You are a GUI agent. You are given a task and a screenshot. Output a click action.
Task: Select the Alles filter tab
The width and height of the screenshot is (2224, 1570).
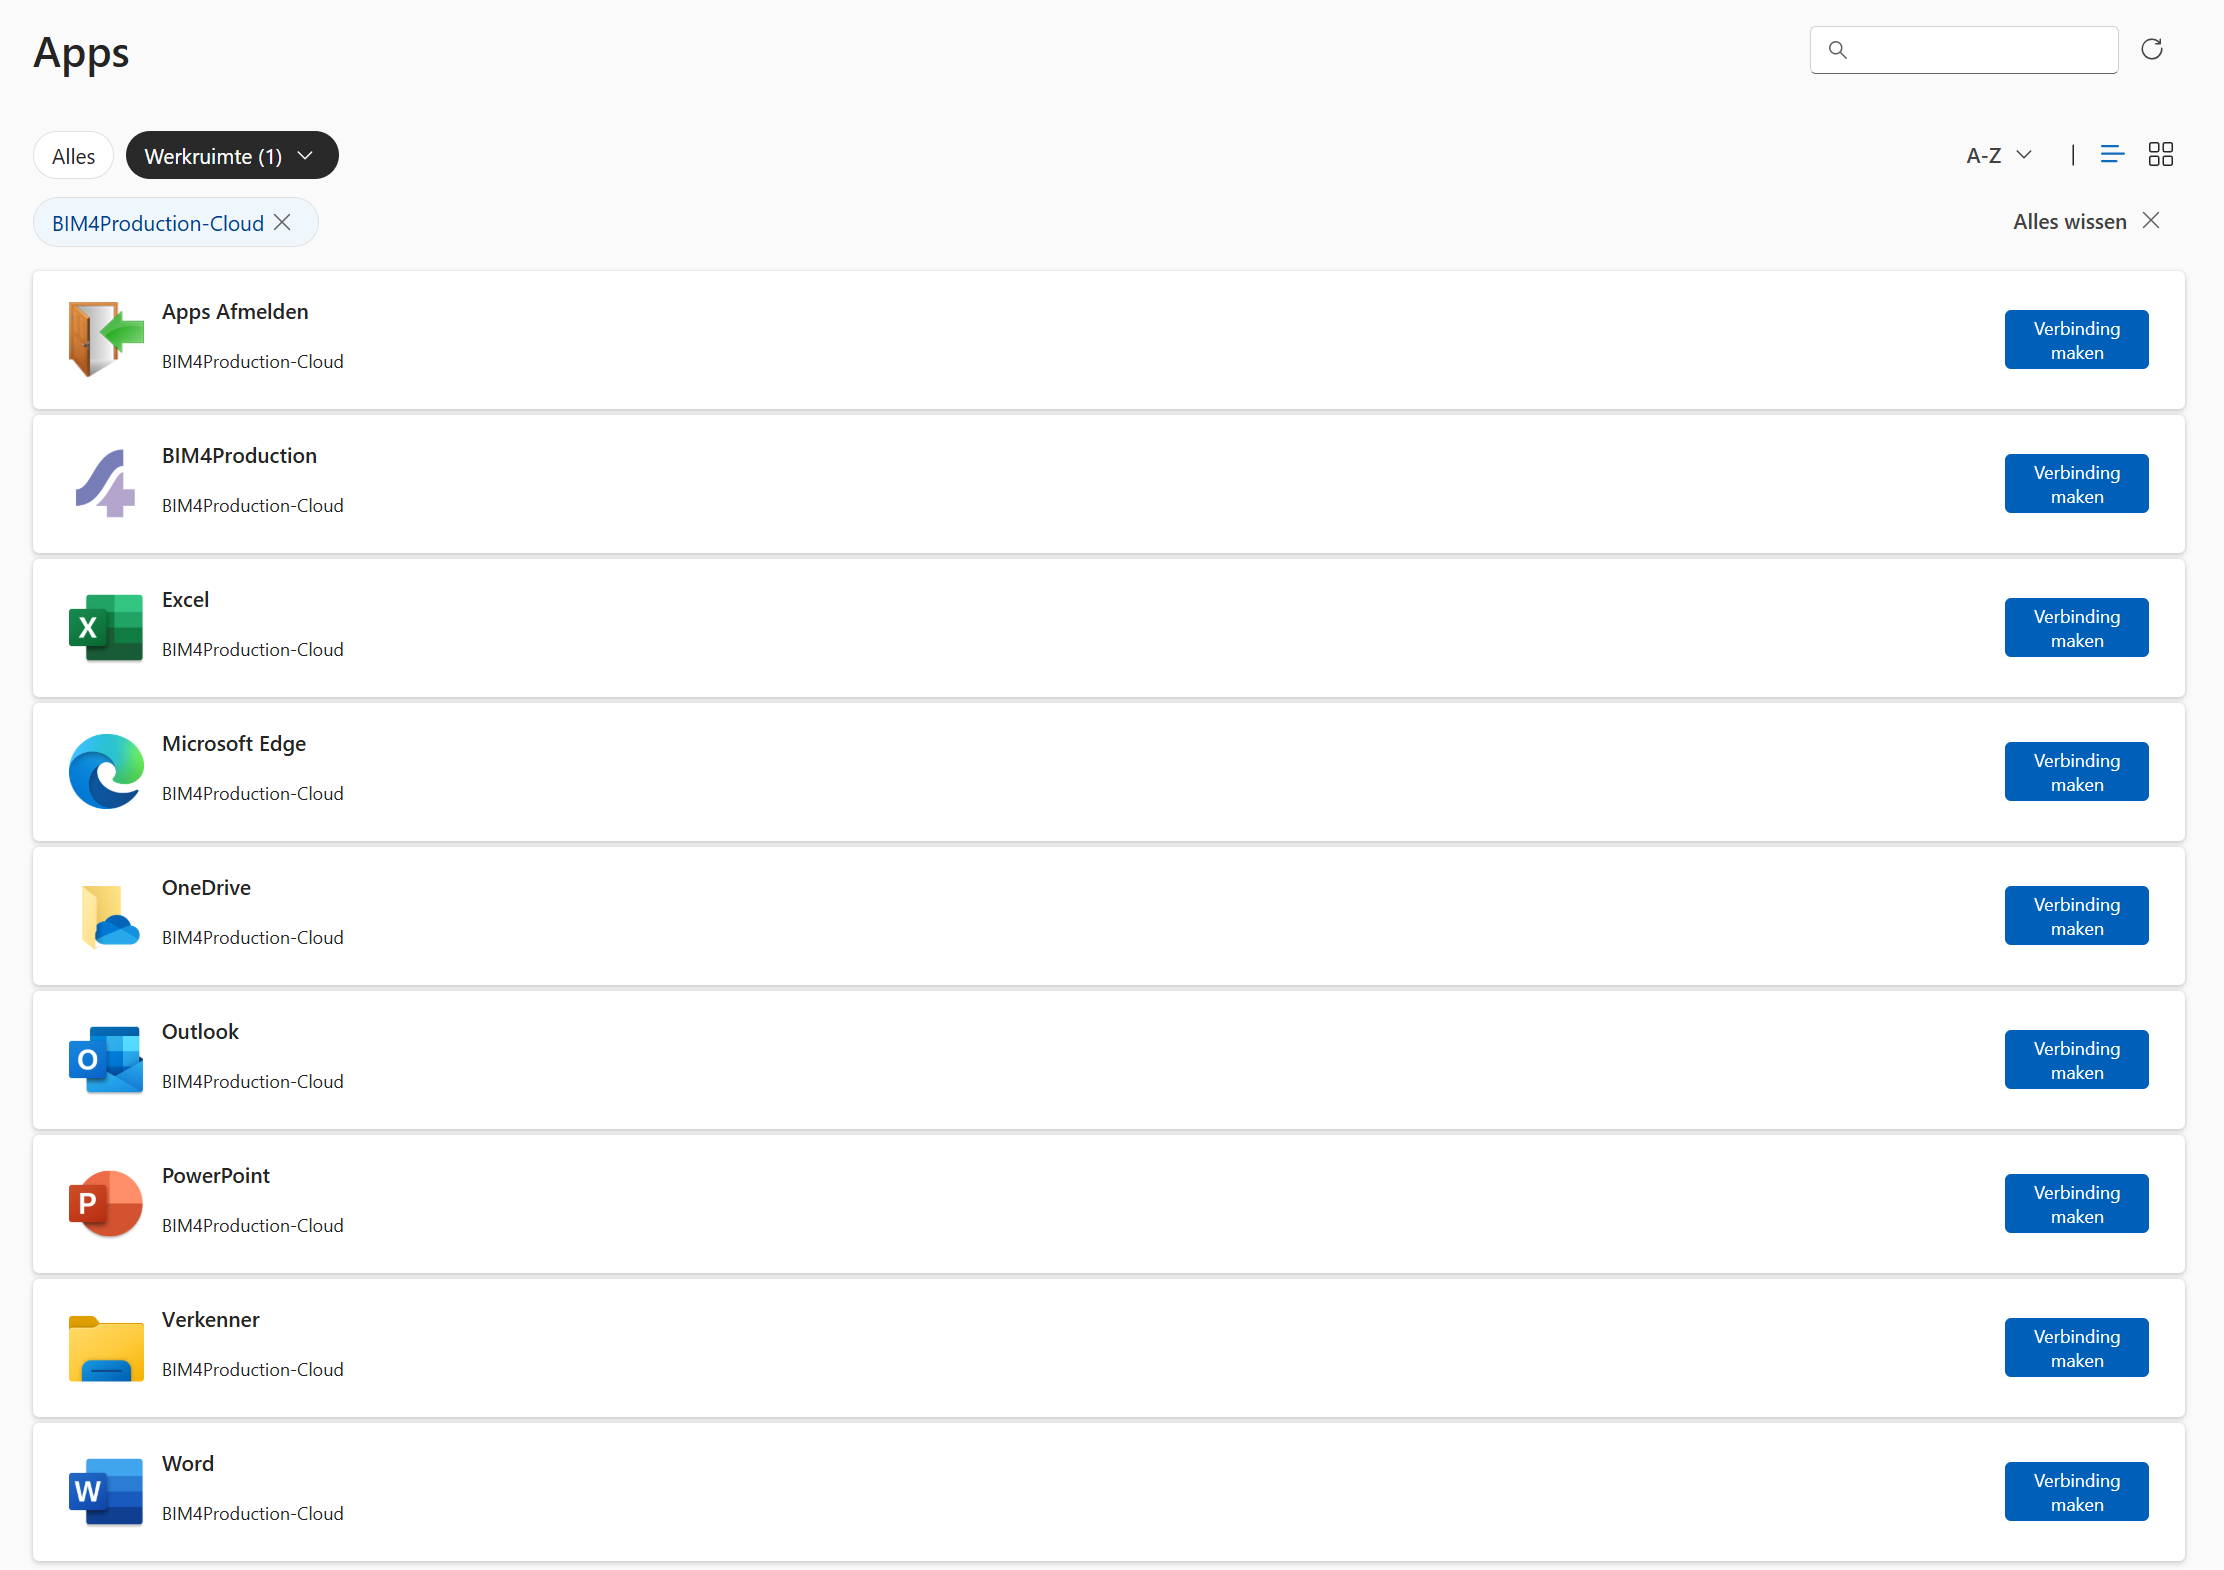[73, 156]
